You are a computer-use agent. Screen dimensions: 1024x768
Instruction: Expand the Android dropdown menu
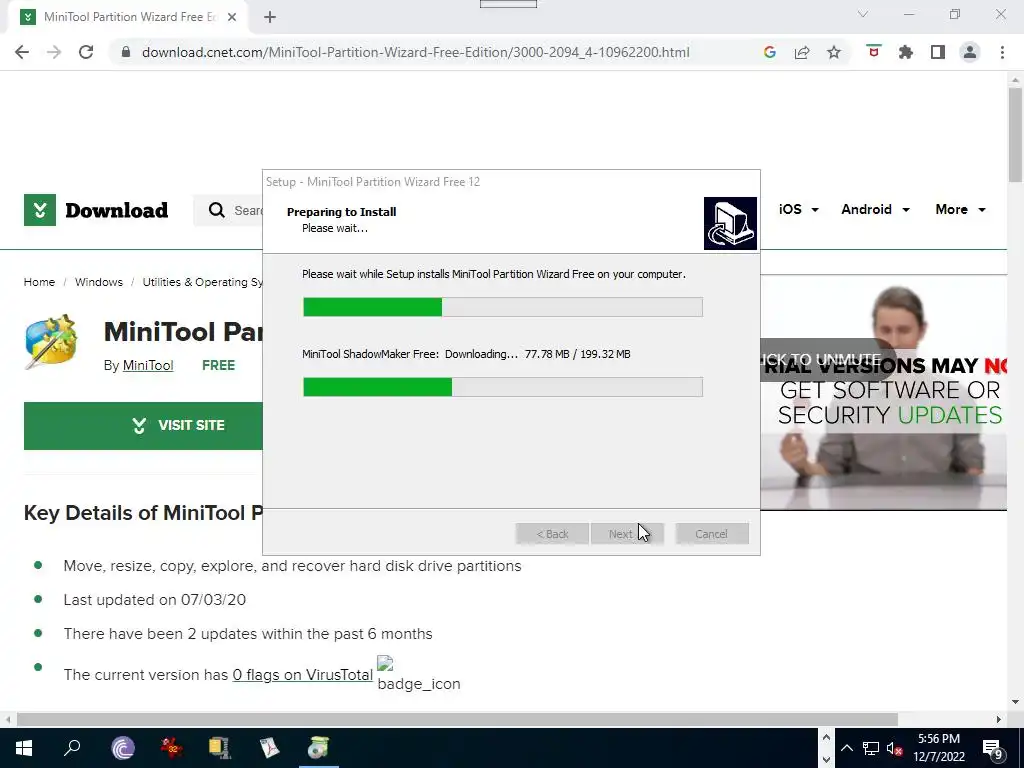tap(875, 210)
